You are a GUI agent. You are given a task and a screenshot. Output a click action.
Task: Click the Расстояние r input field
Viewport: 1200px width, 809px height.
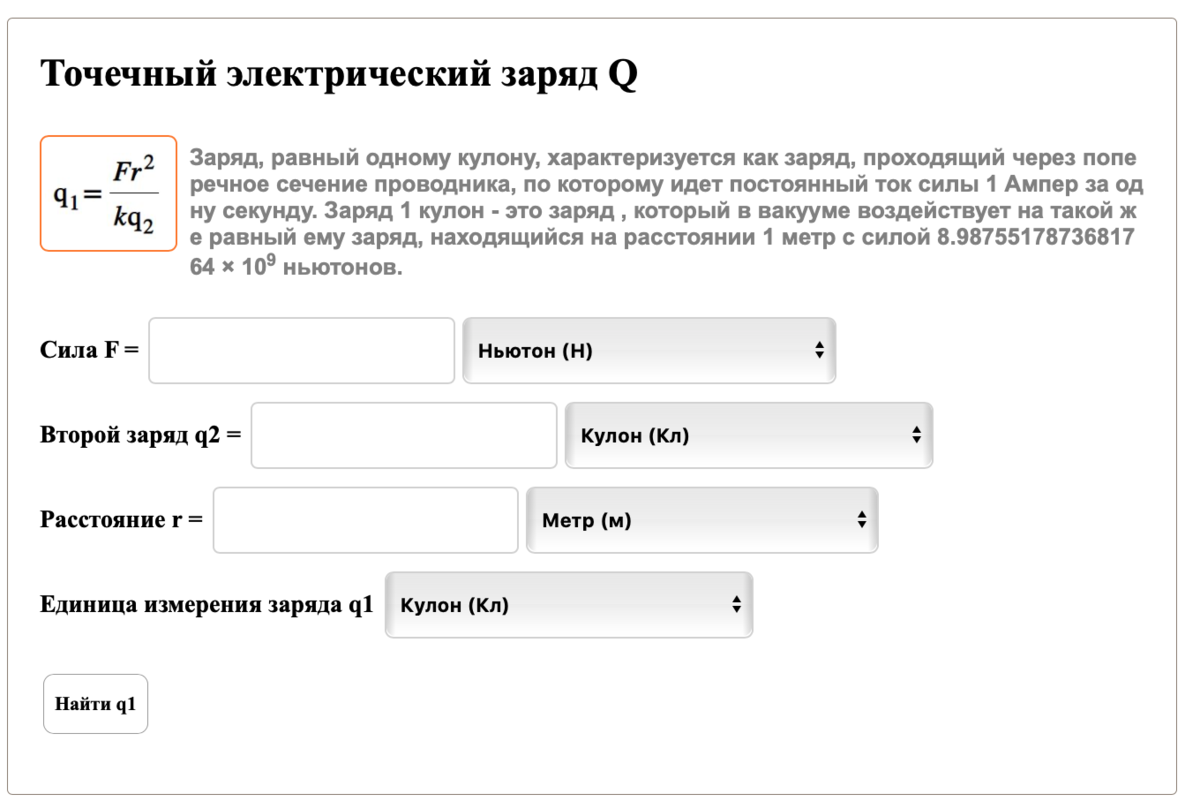[x=366, y=520]
